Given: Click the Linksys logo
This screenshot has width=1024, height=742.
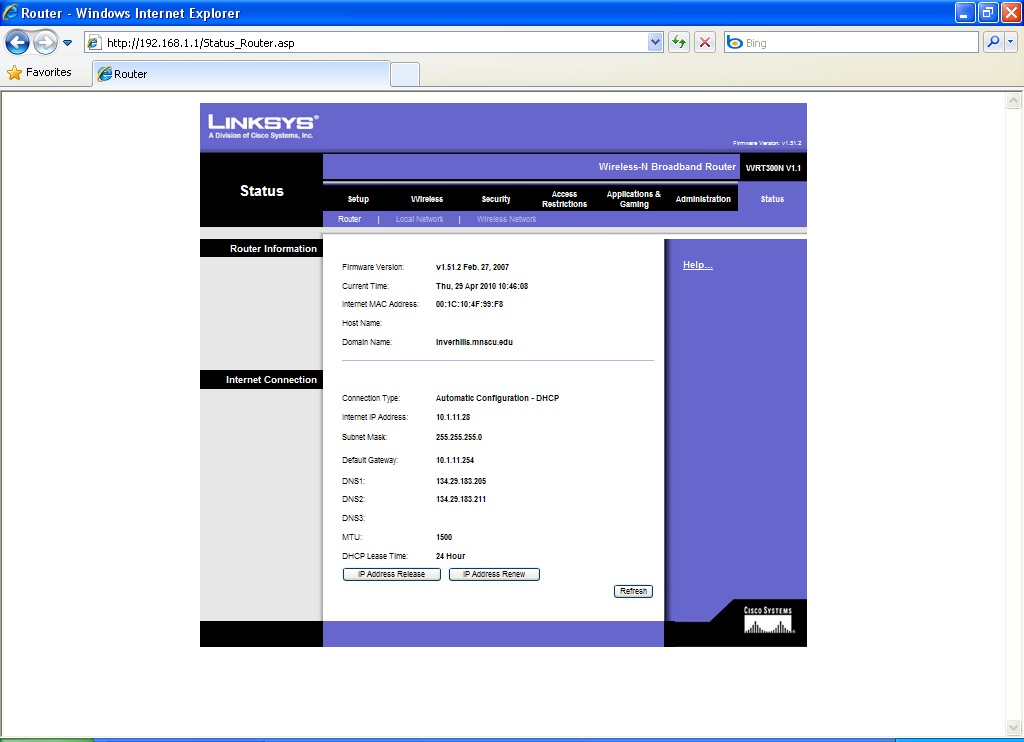Looking at the screenshot, I should 263,126.
